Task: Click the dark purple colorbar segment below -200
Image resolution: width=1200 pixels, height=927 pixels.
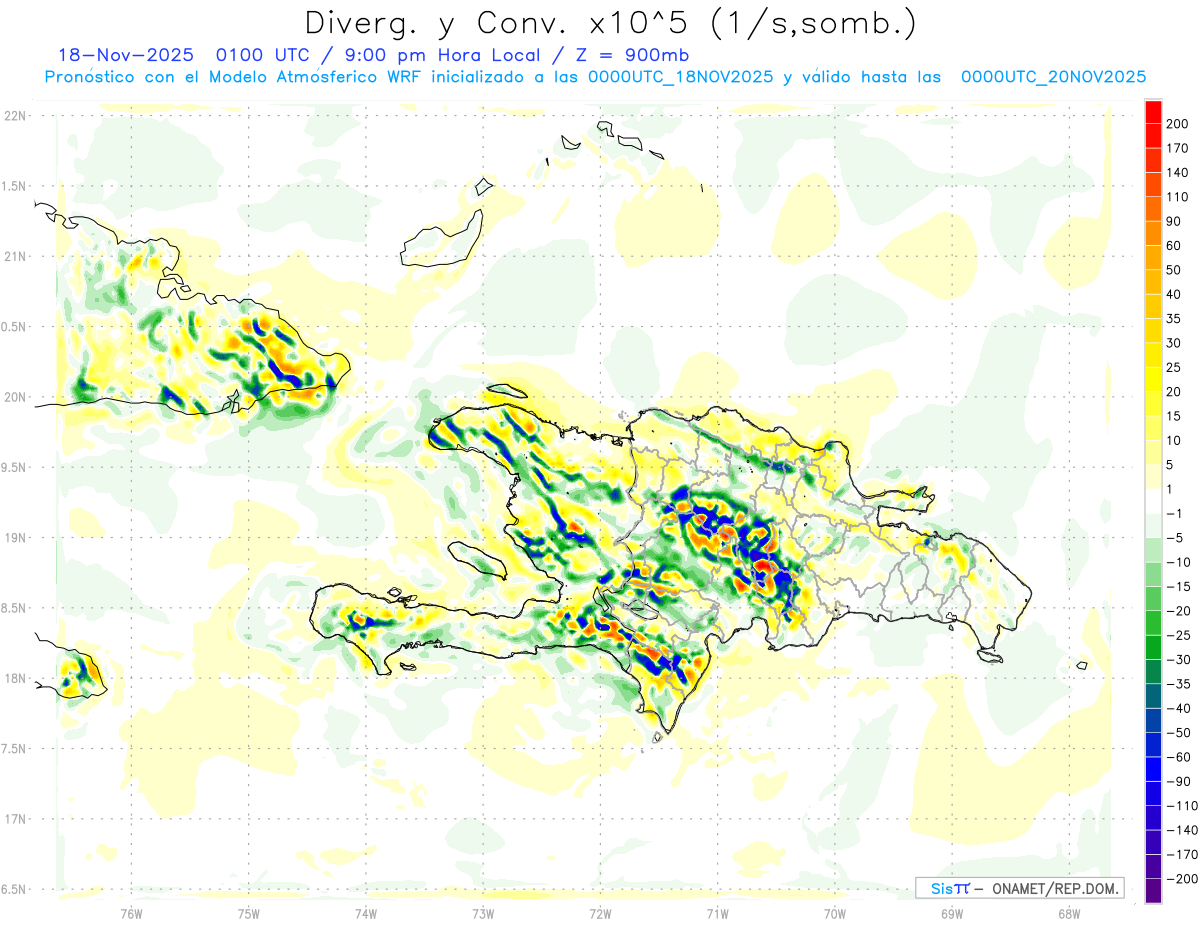Action: tap(1153, 891)
